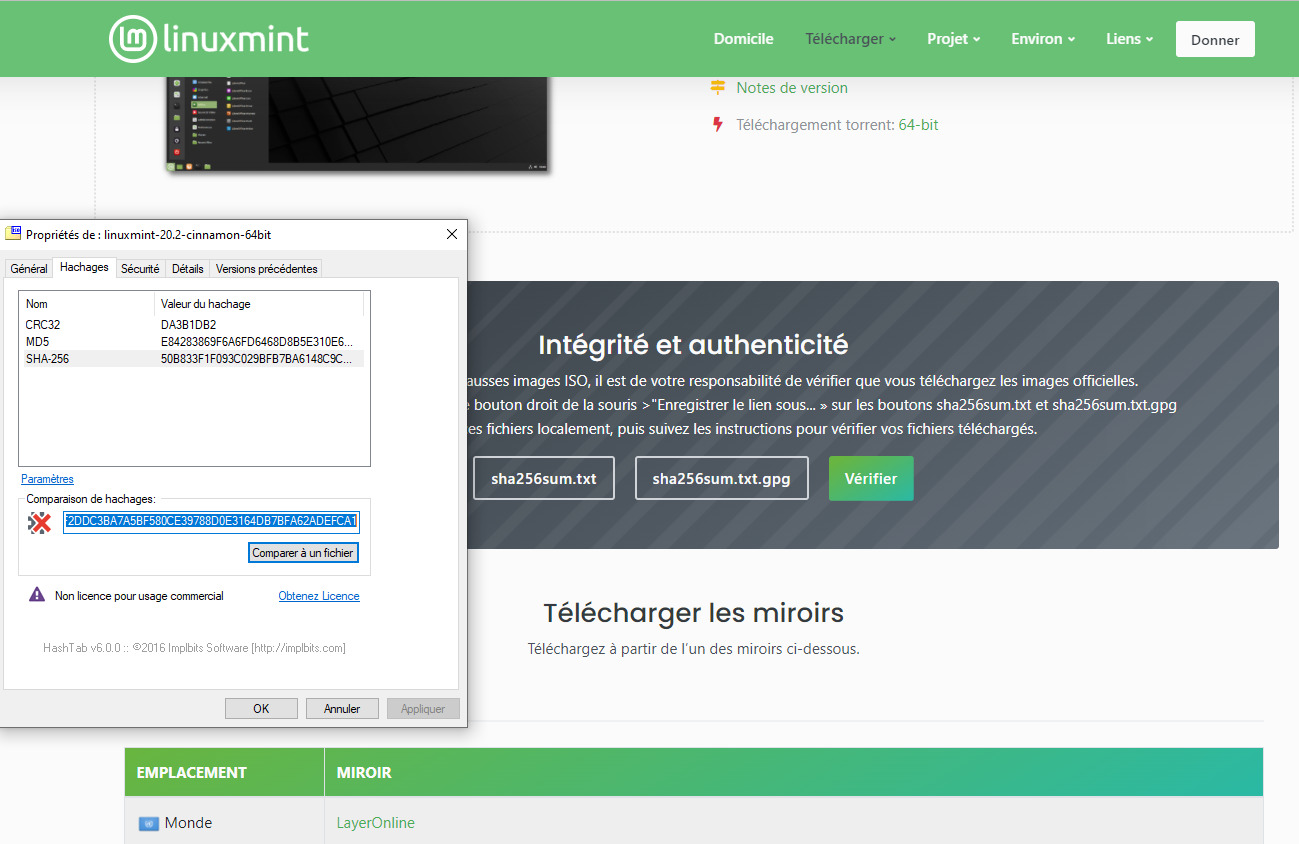This screenshot has width=1299, height=844.
Task: Click the purple warning triangle icon
Action: coord(37,595)
